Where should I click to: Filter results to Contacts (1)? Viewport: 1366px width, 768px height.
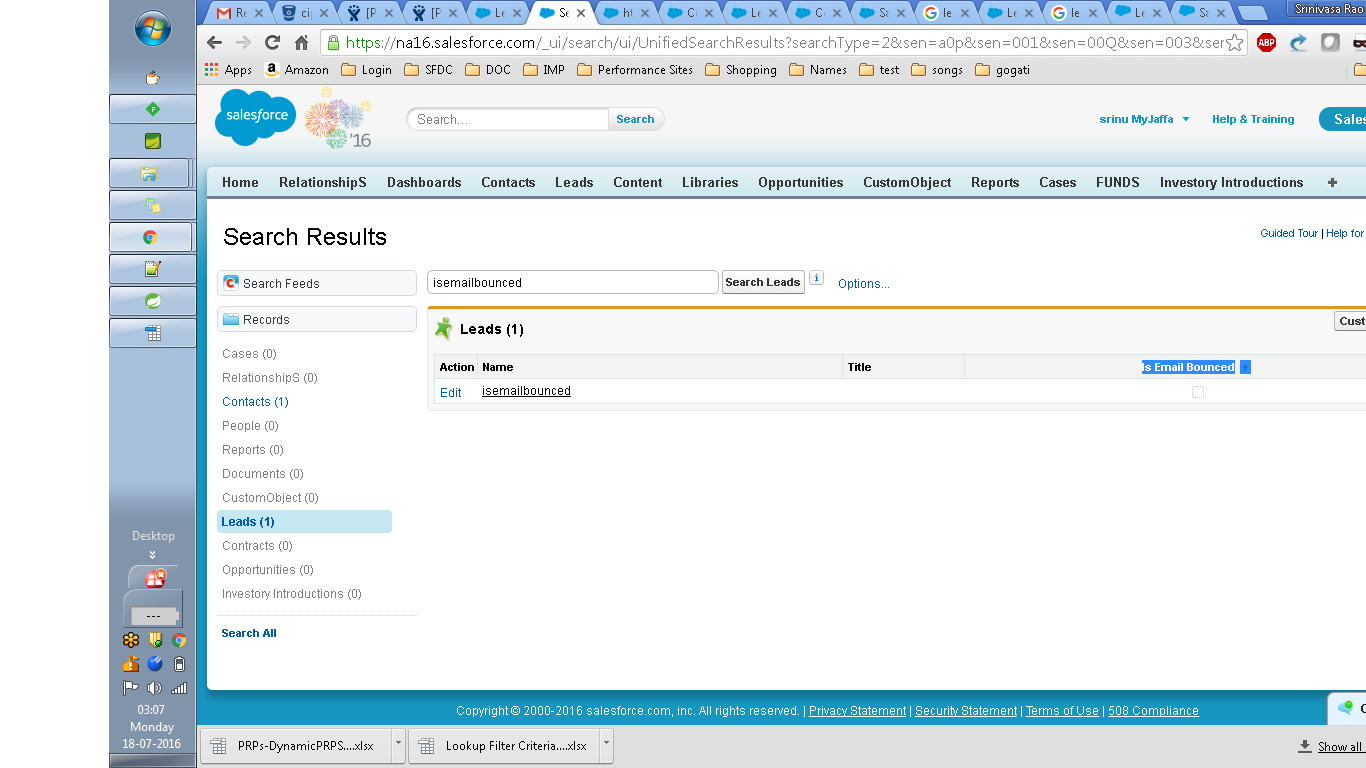255,402
